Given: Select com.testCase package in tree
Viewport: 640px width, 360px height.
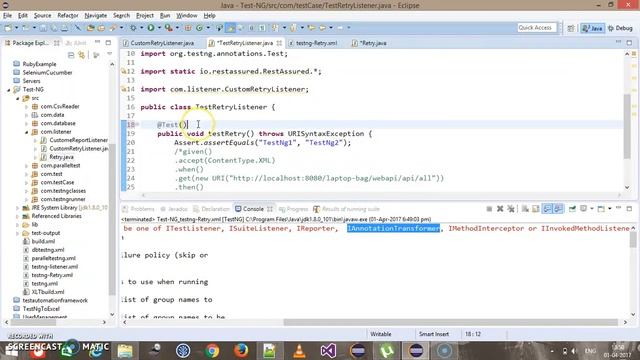Looking at the screenshot, I should 57,183.
